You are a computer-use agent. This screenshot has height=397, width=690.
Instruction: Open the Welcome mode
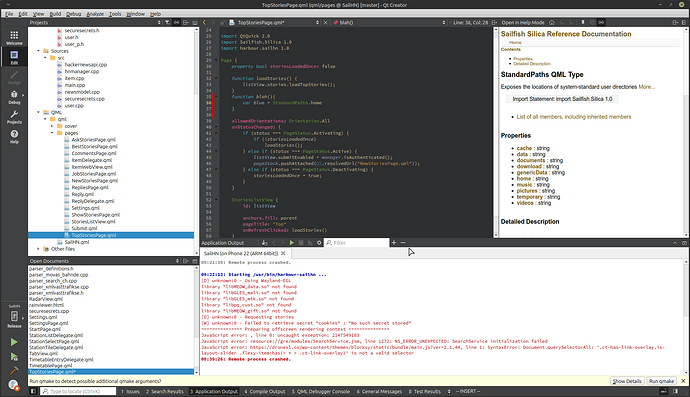coord(14,37)
